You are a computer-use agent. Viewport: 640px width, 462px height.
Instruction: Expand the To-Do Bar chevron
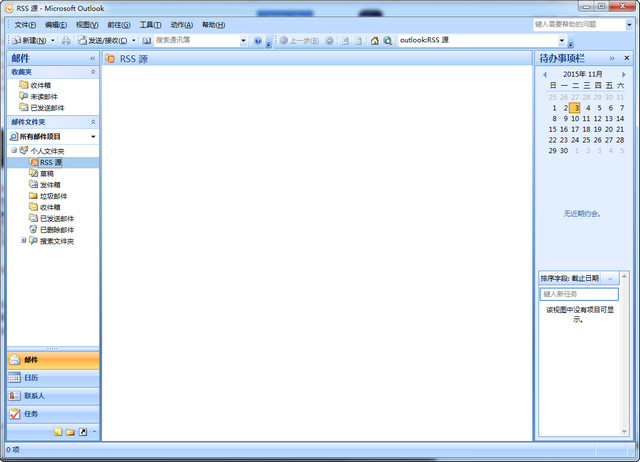612,58
